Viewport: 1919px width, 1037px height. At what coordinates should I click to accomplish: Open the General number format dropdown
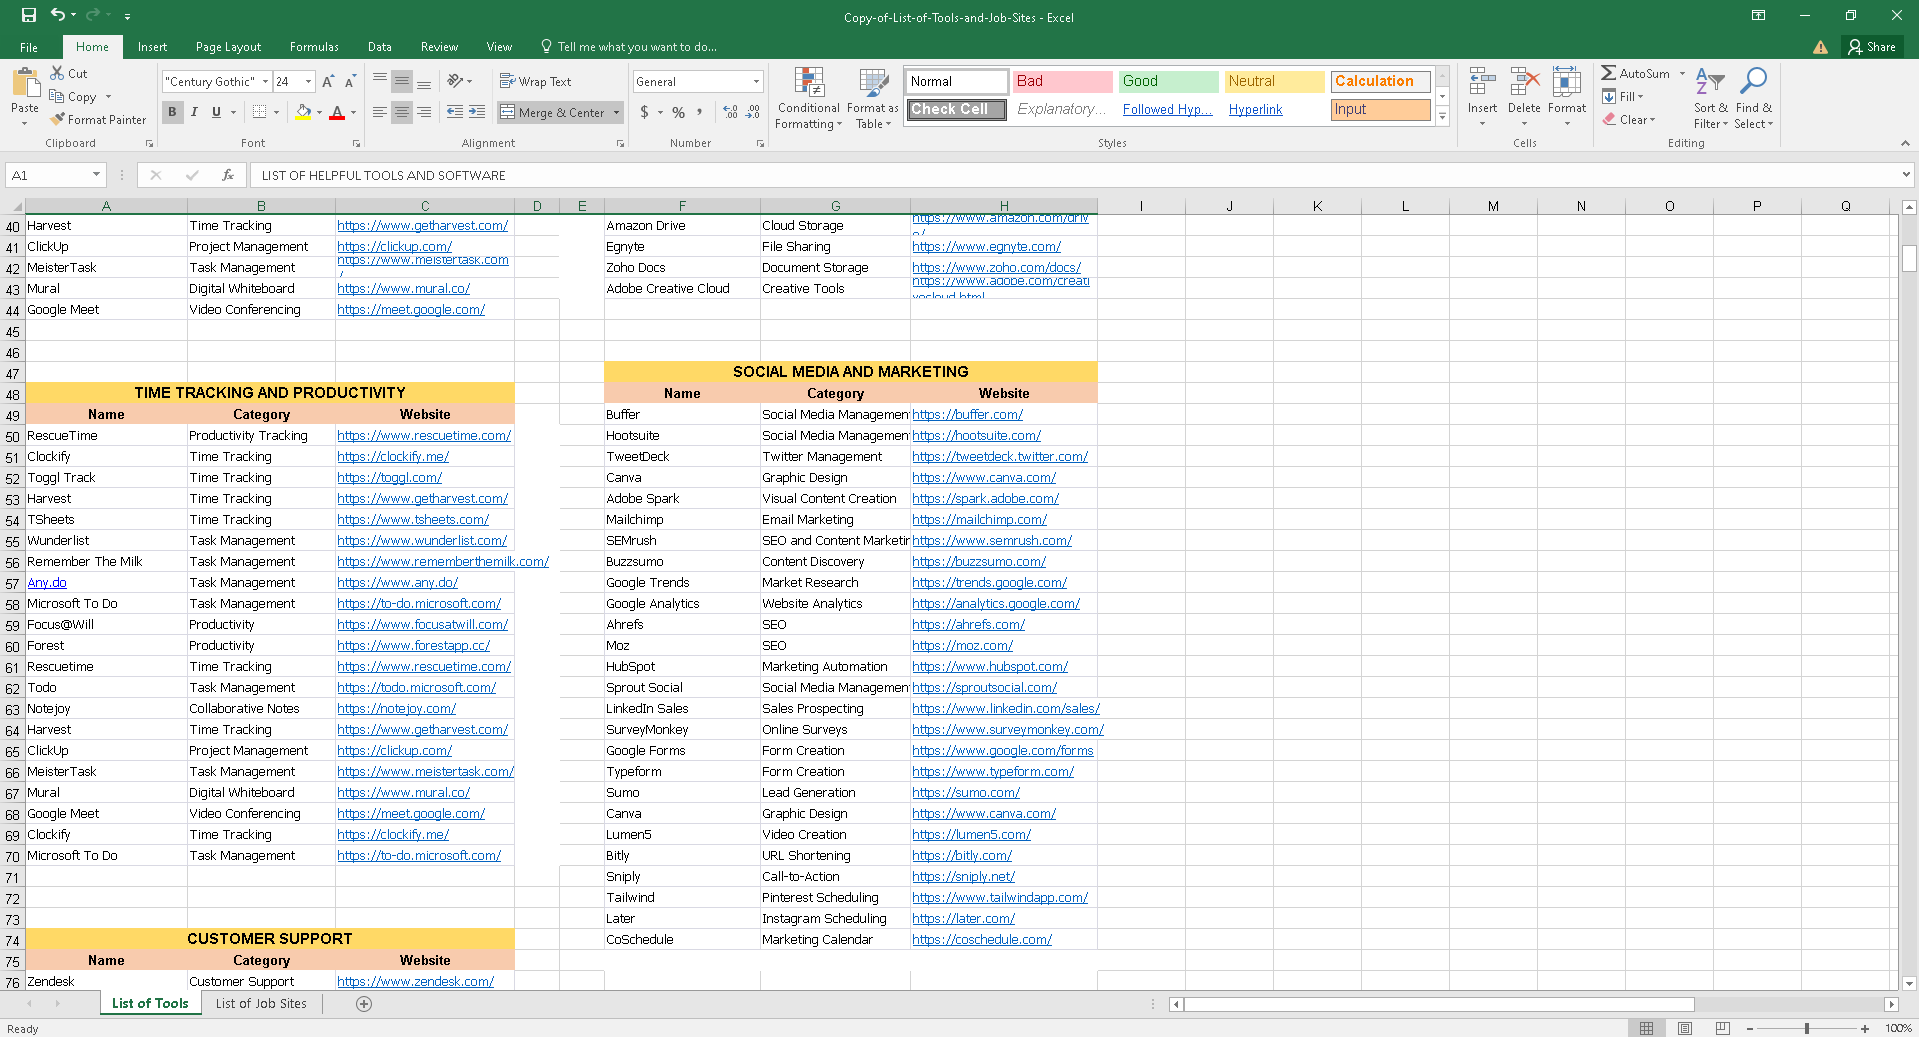[x=756, y=82]
